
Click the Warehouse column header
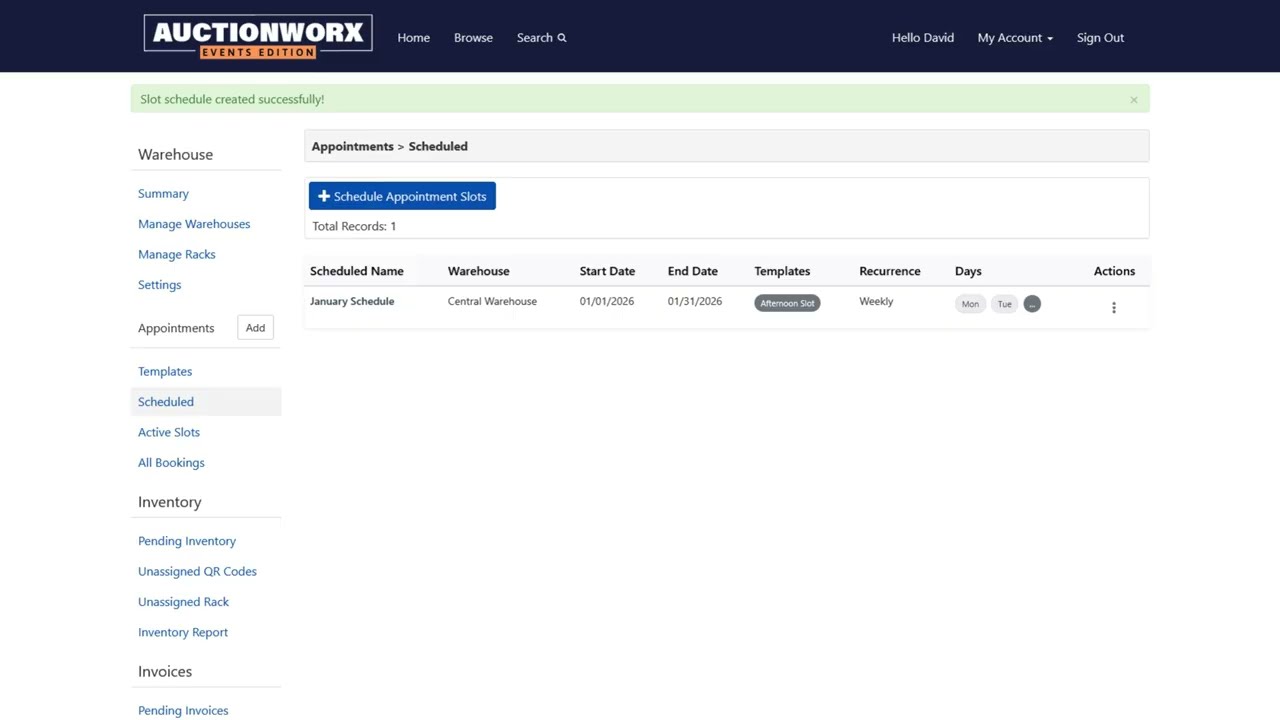point(478,271)
